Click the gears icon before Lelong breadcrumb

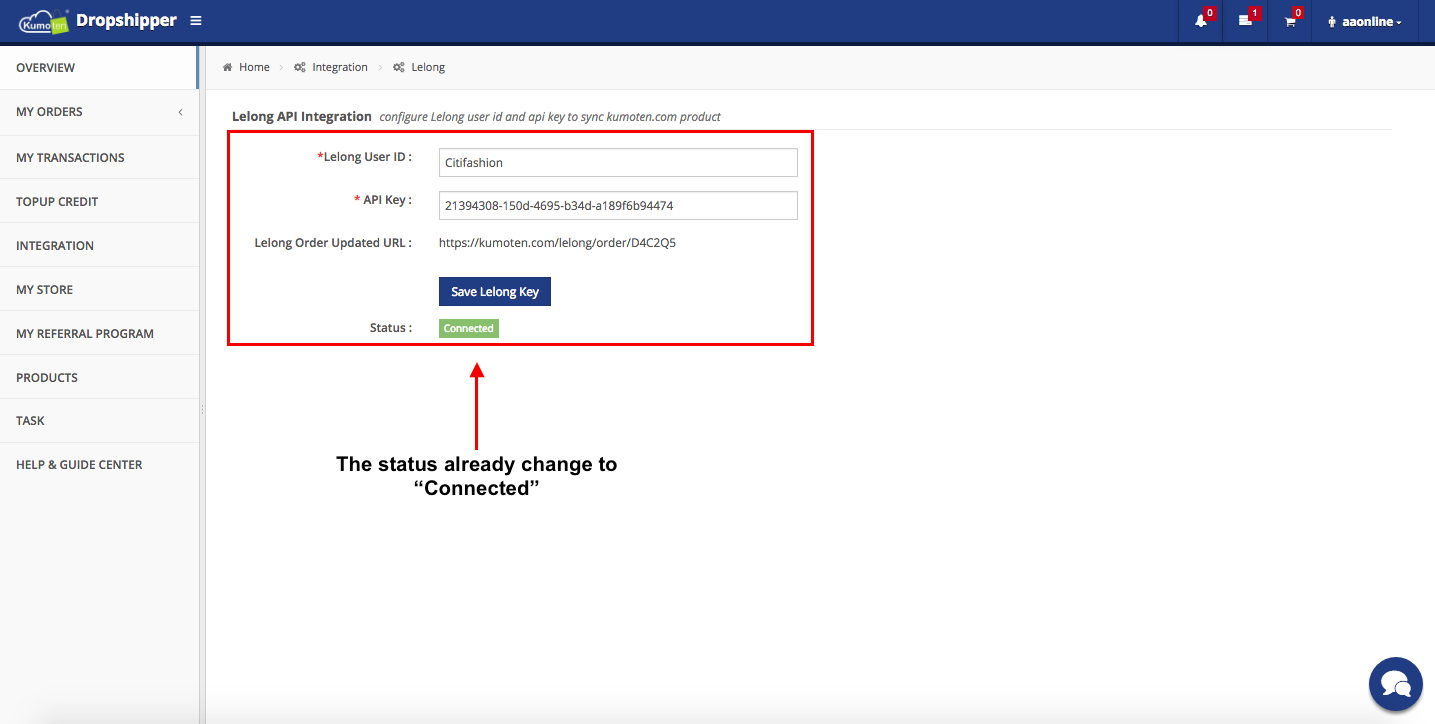pyautogui.click(x=399, y=67)
